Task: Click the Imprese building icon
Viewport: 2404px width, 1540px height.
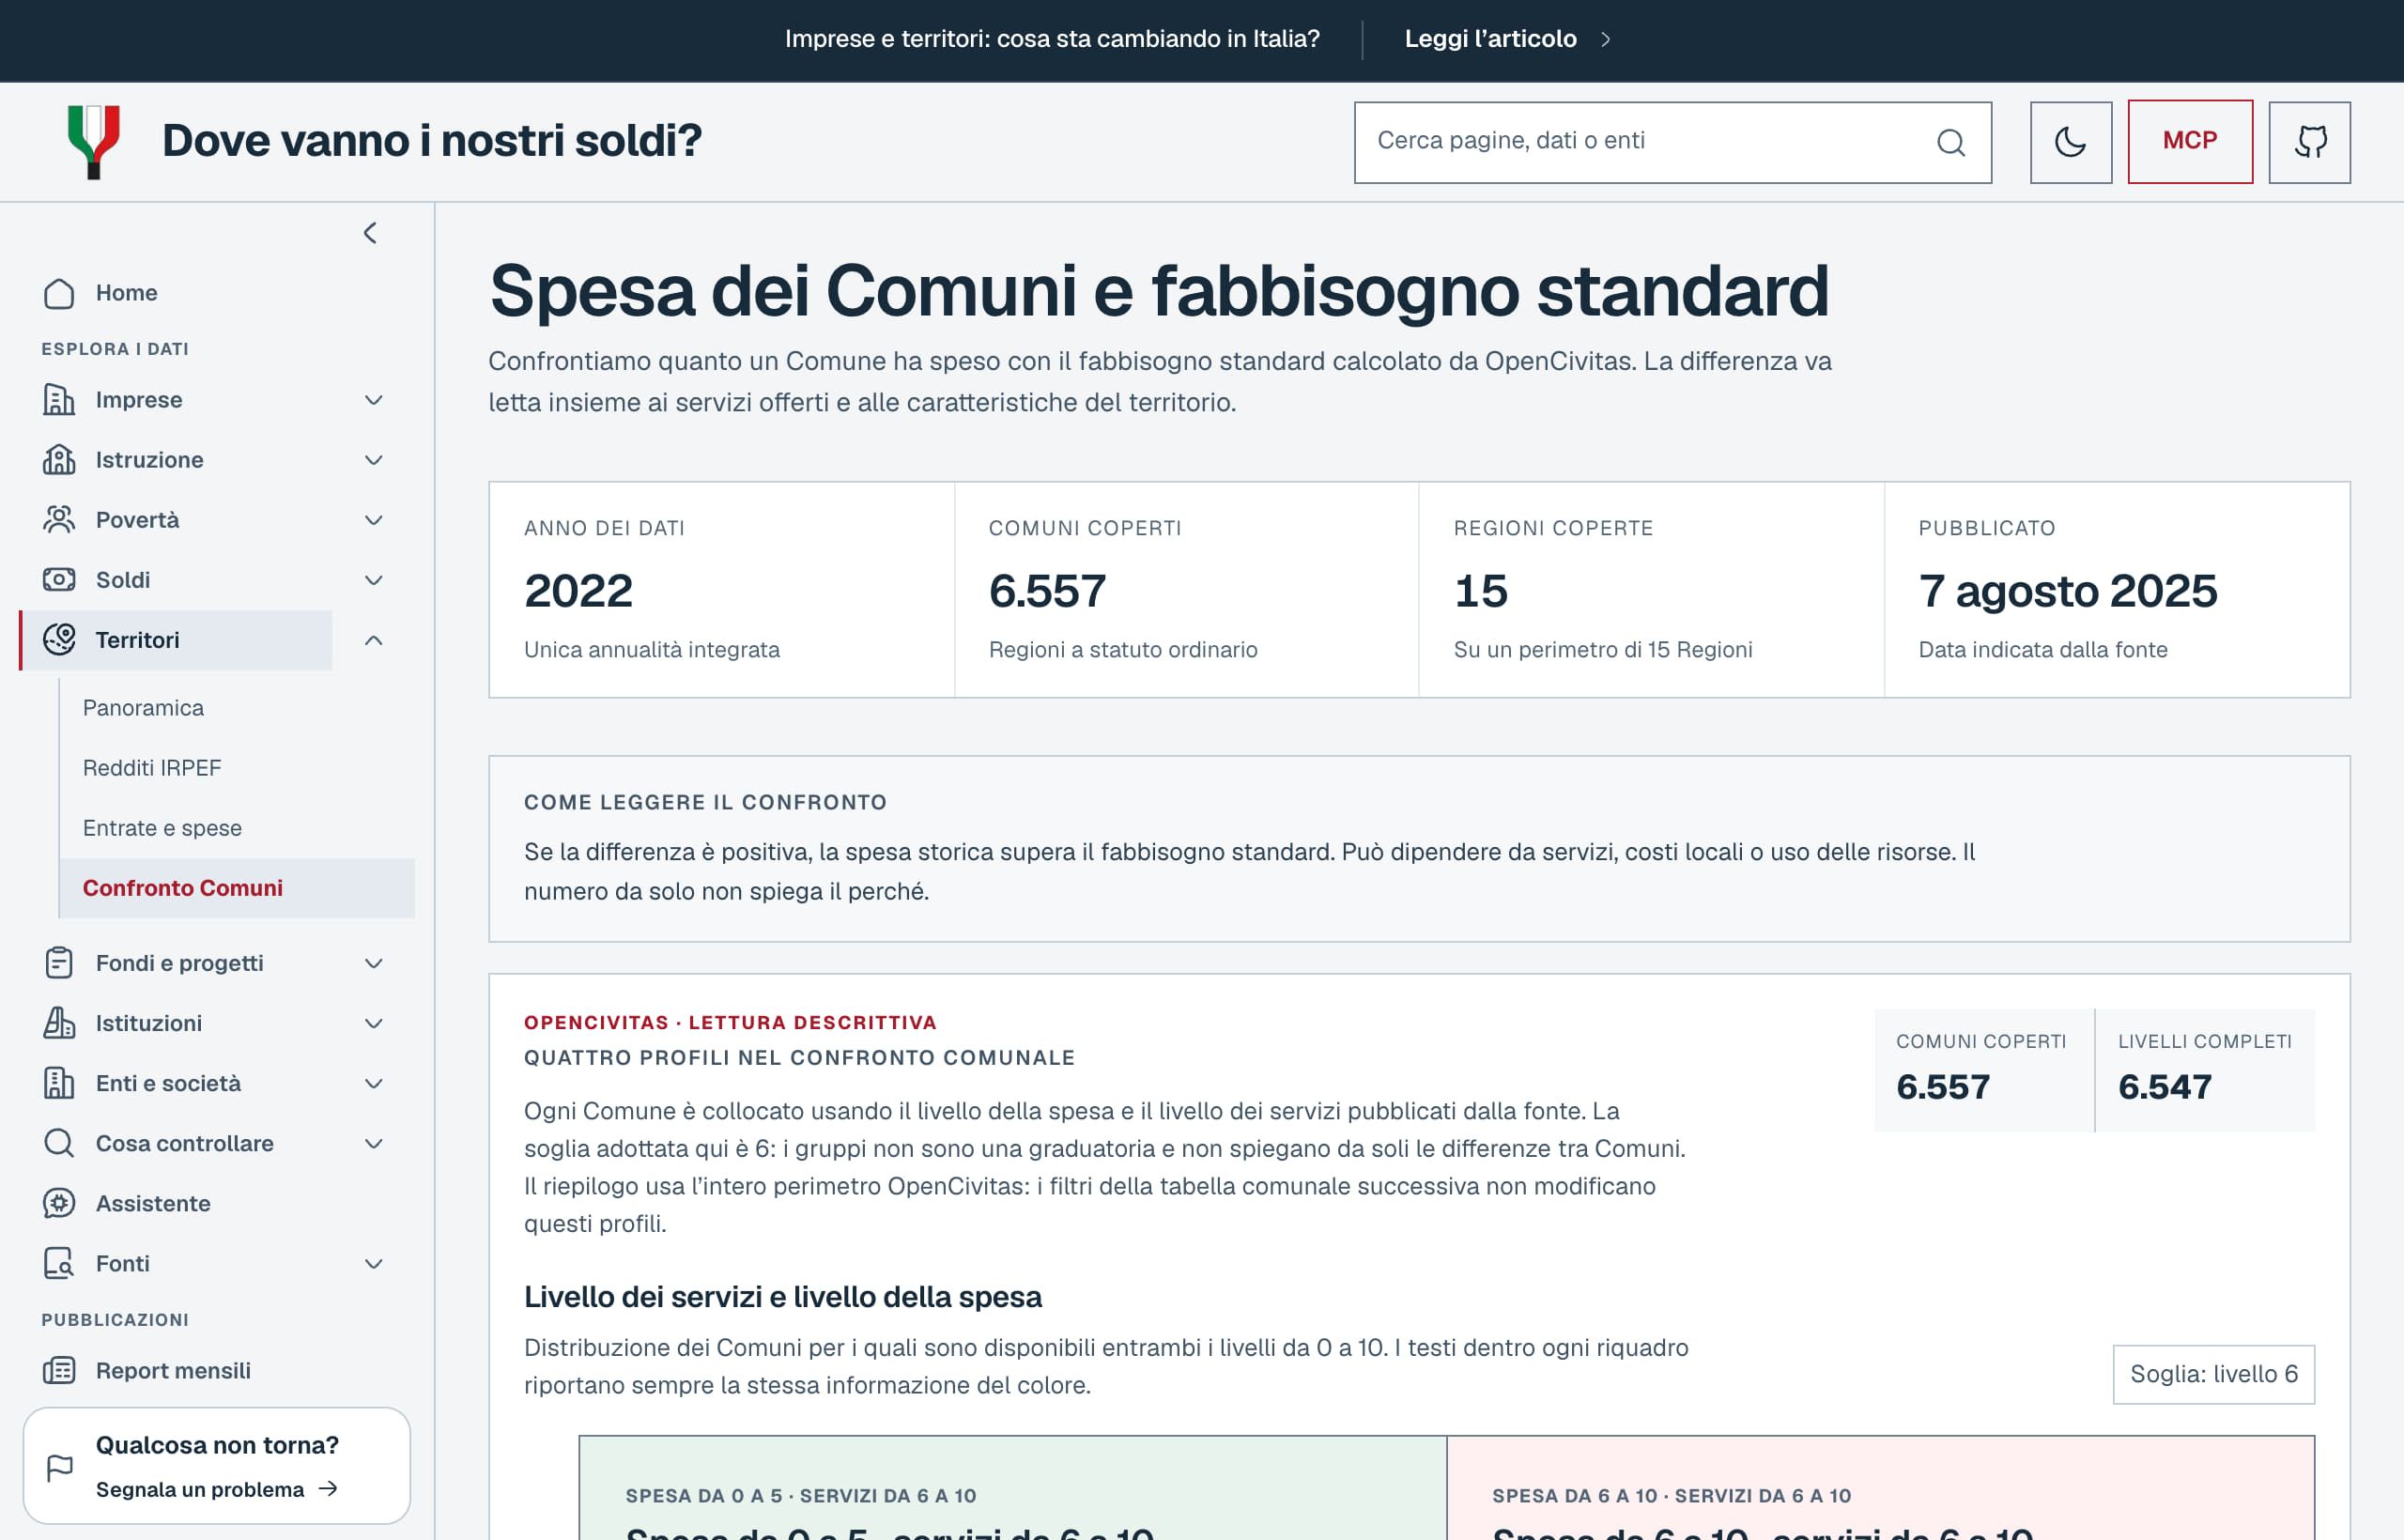Action: pos(59,400)
